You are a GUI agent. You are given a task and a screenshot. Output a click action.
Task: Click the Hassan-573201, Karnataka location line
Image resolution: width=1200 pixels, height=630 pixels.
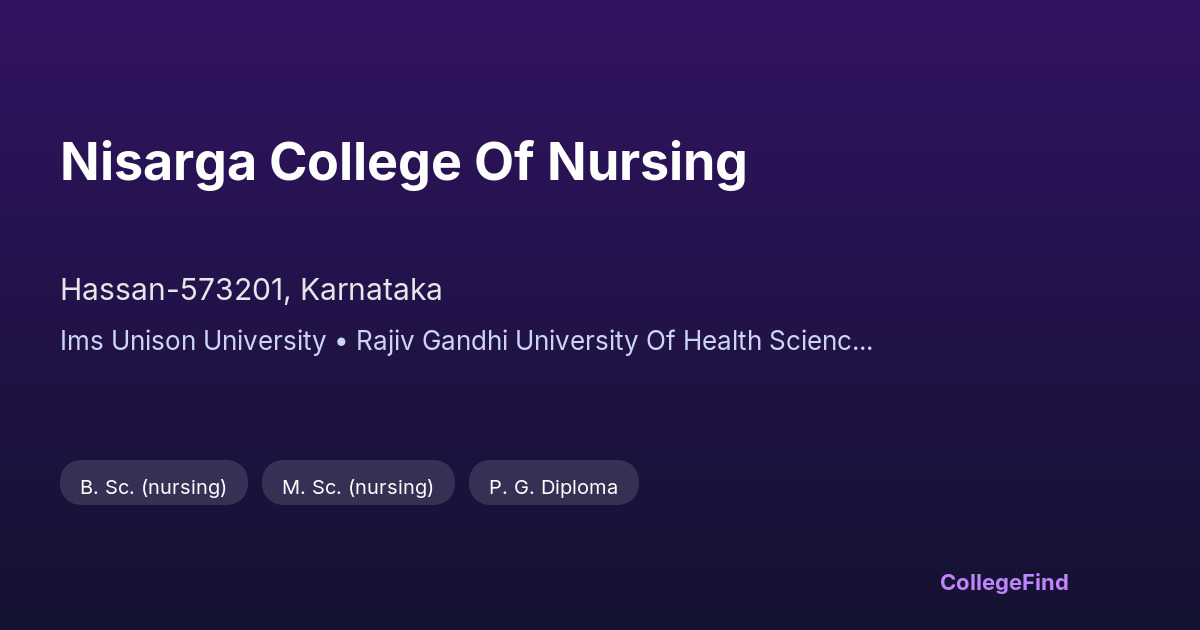[251, 290]
